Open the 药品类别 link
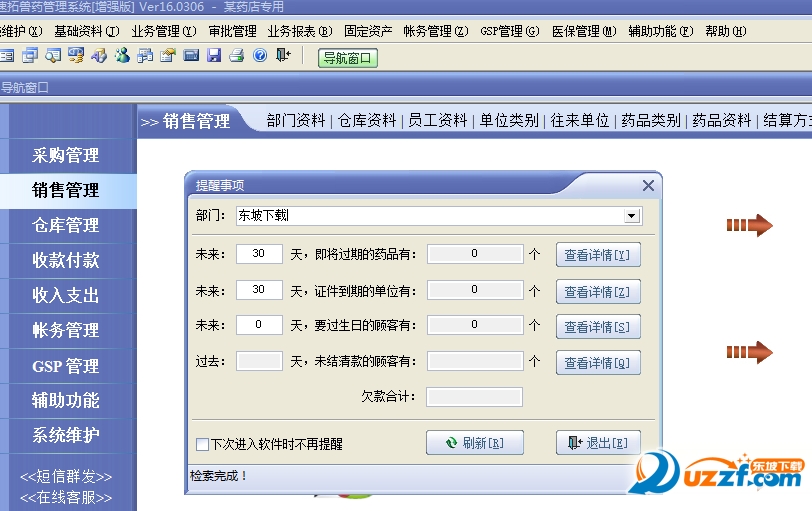Image resolution: width=812 pixels, height=511 pixels. (650, 121)
